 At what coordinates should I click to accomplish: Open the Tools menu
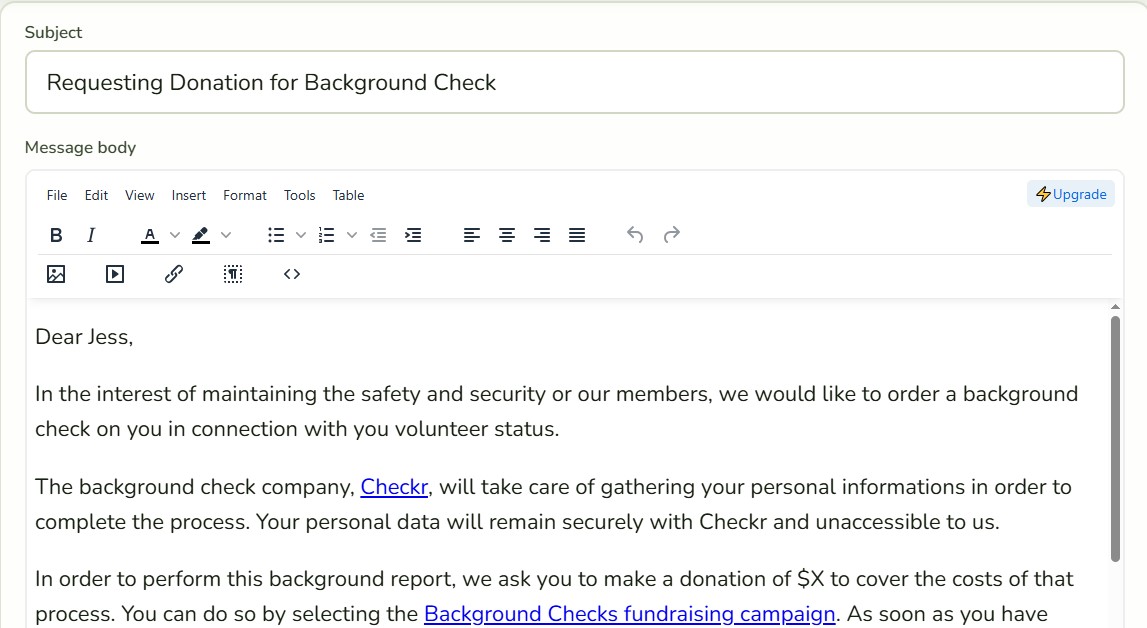coord(300,195)
